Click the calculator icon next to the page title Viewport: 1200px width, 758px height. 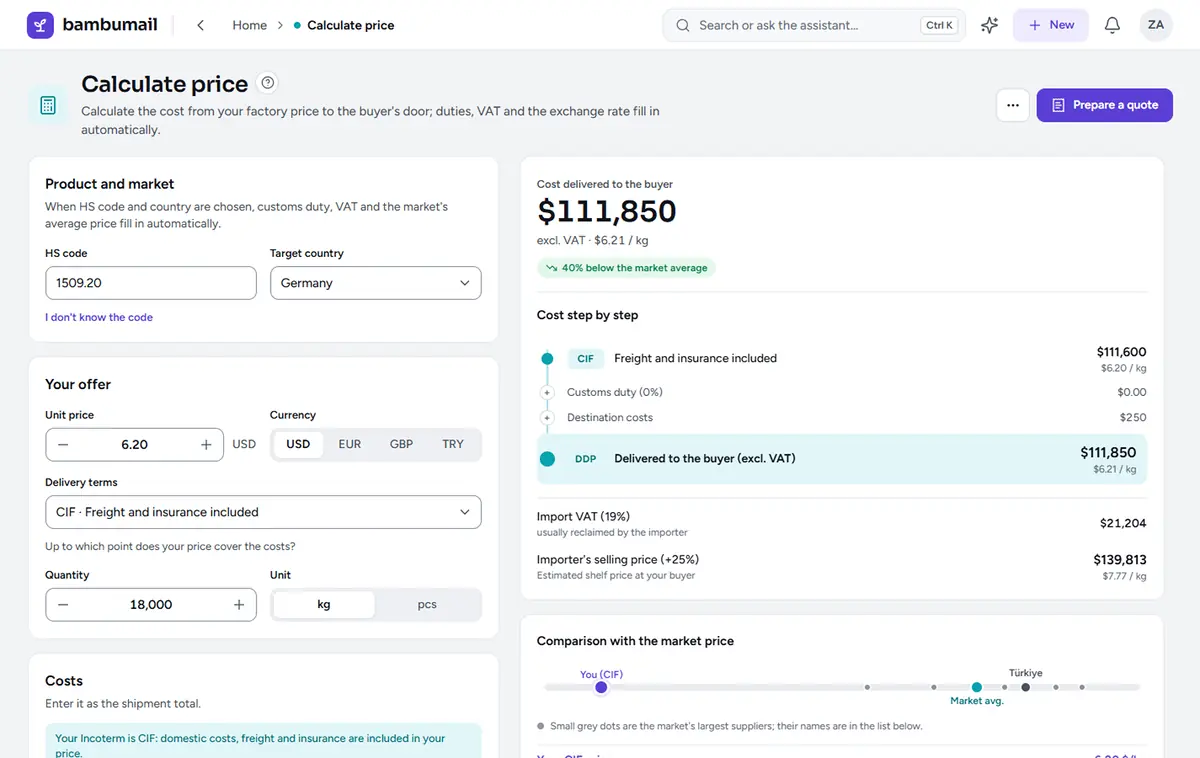pos(48,105)
